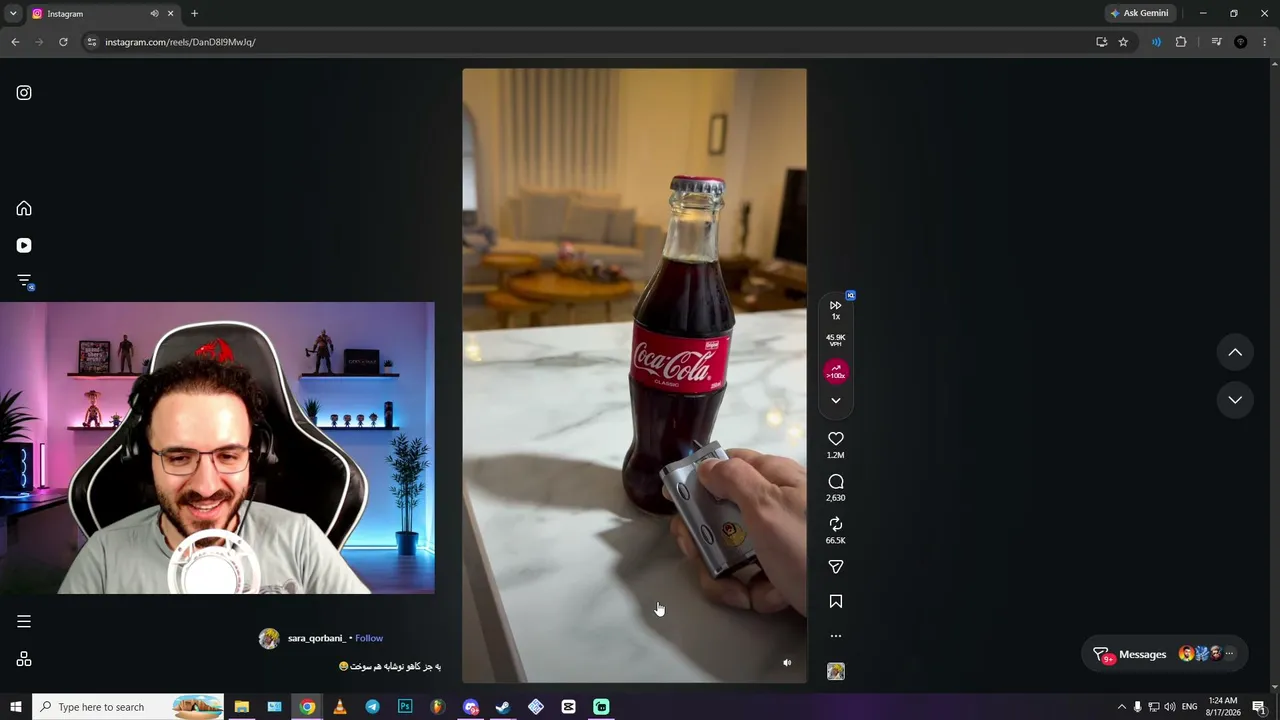
Task: Open File Explorer from taskbar
Action: pyautogui.click(x=241, y=707)
